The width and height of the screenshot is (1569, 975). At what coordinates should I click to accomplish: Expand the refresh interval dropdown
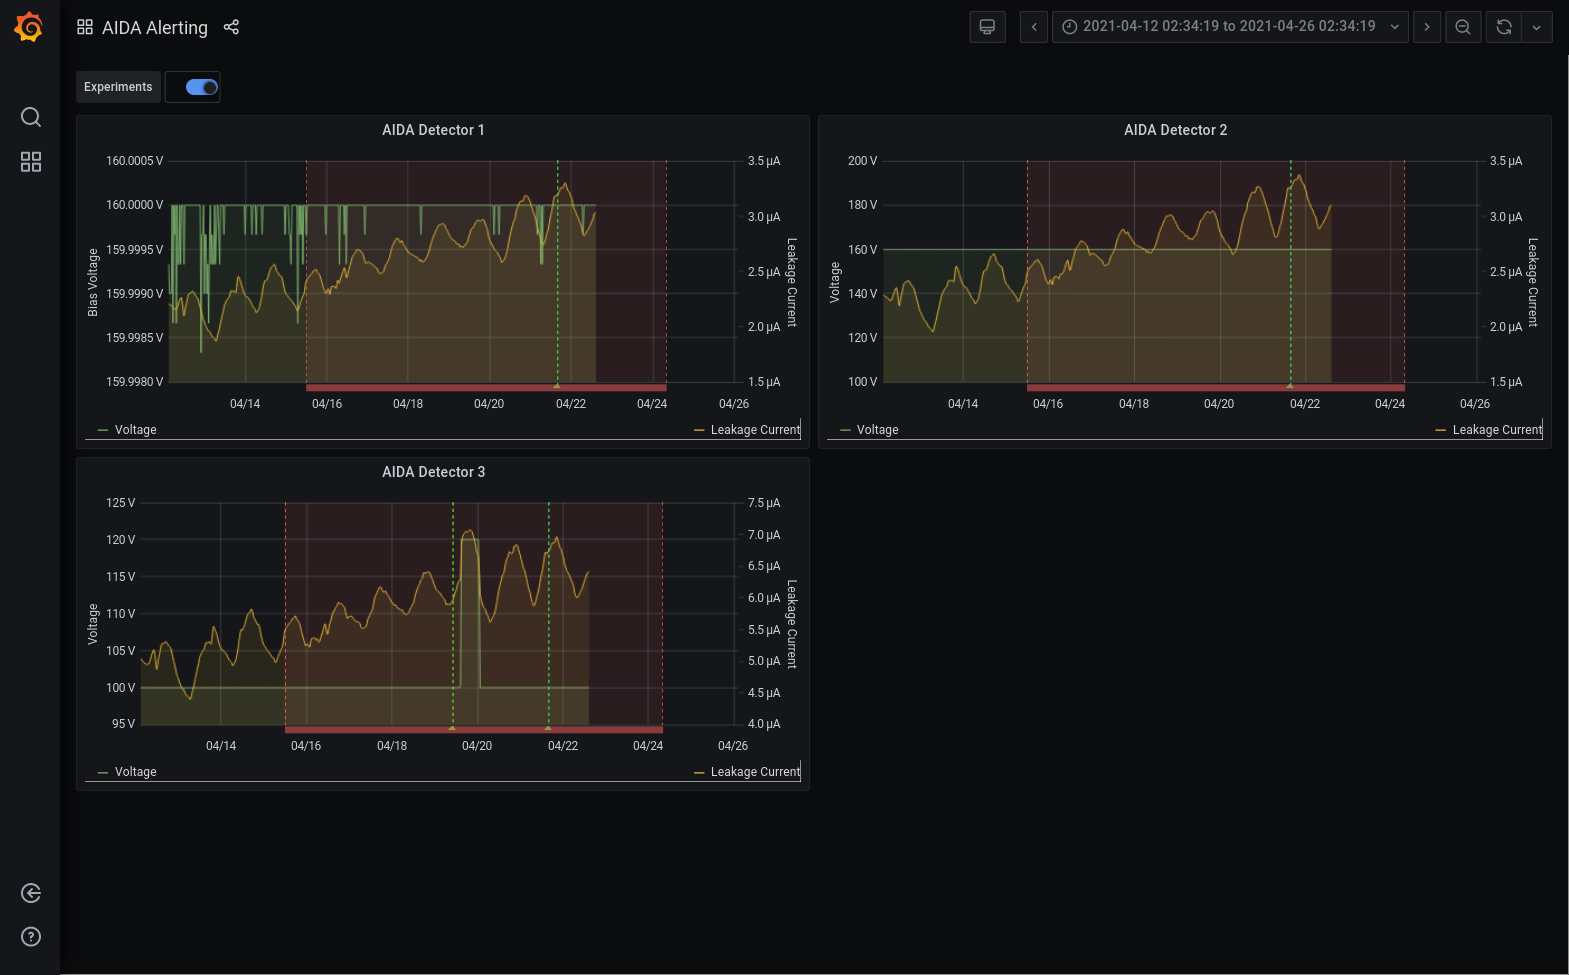pyautogui.click(x=1536, y=27)
